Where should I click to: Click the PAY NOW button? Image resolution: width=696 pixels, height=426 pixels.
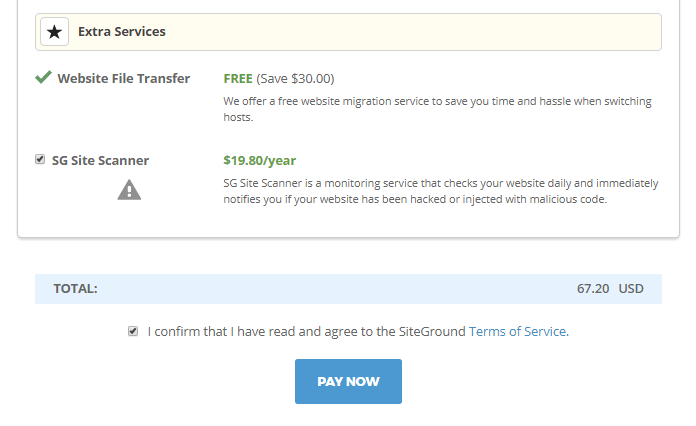point(348,382)
